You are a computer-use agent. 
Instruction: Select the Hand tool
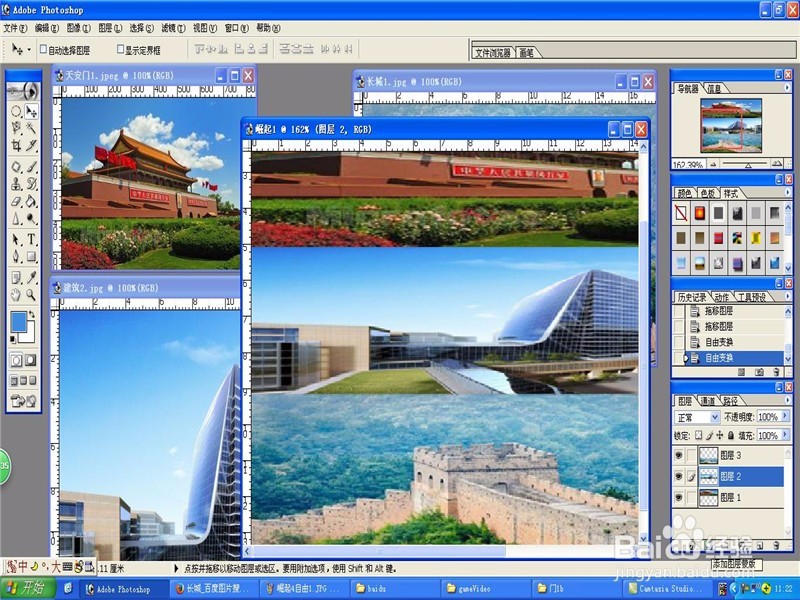pyautogui.click(x=16, y=294)
